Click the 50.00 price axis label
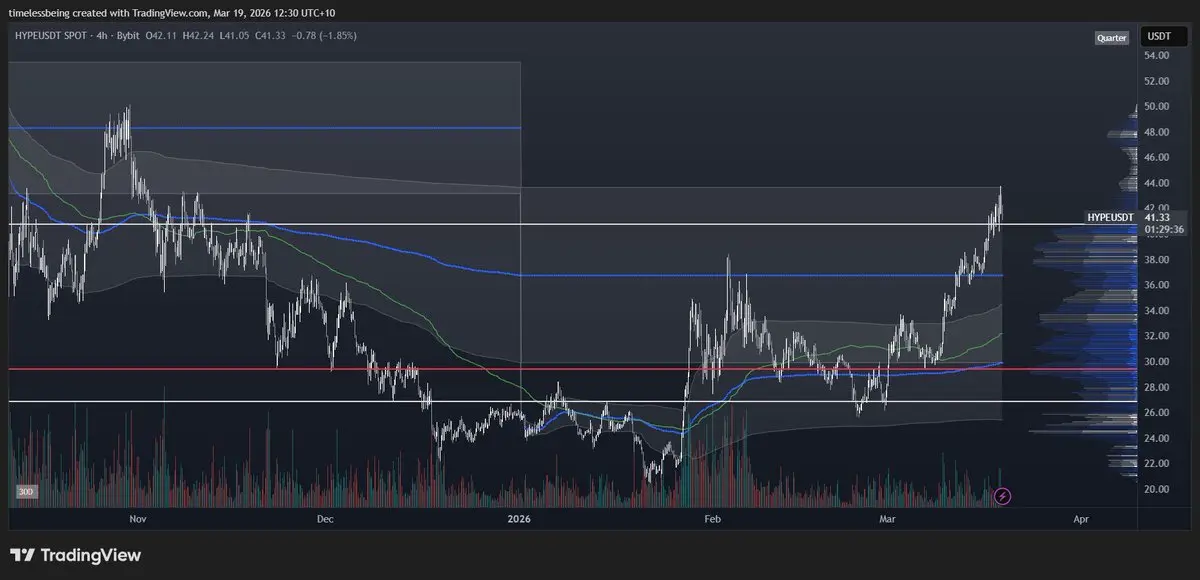The width and height of the screenshot is (1200, 580). click(1157, 106)
